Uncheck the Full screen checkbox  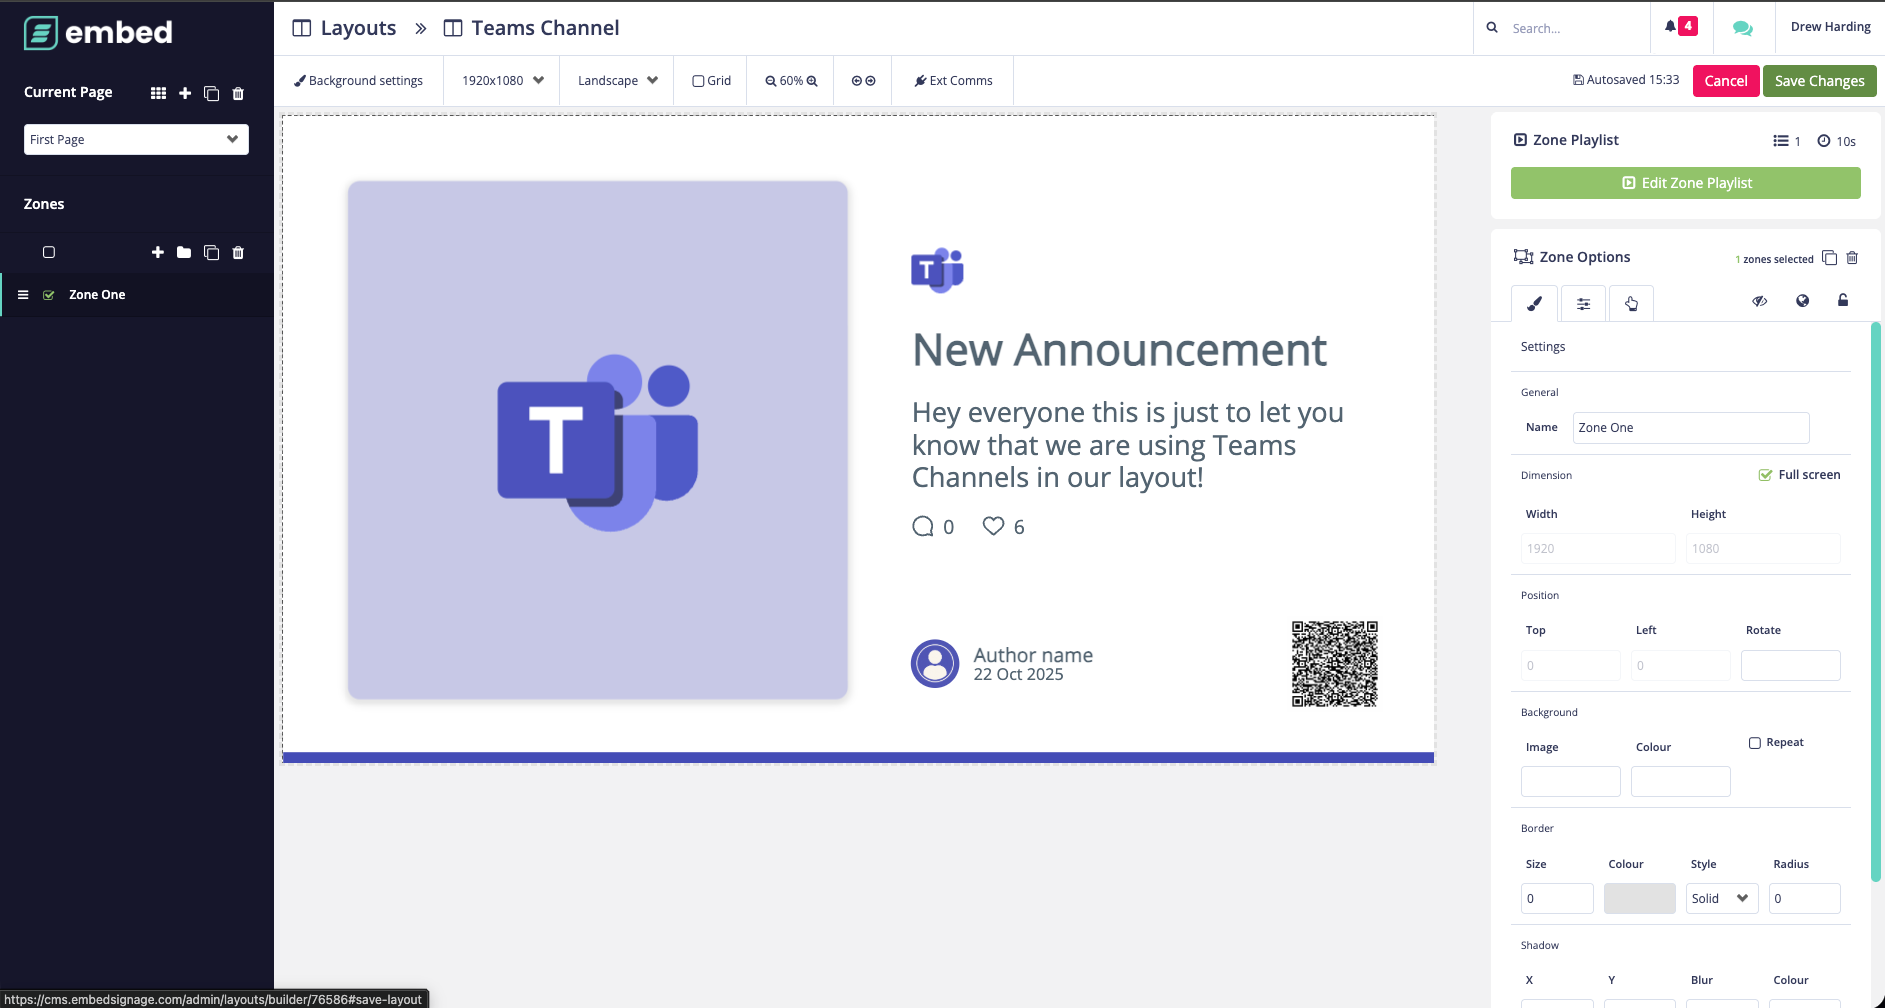(x=1765, y=475)
